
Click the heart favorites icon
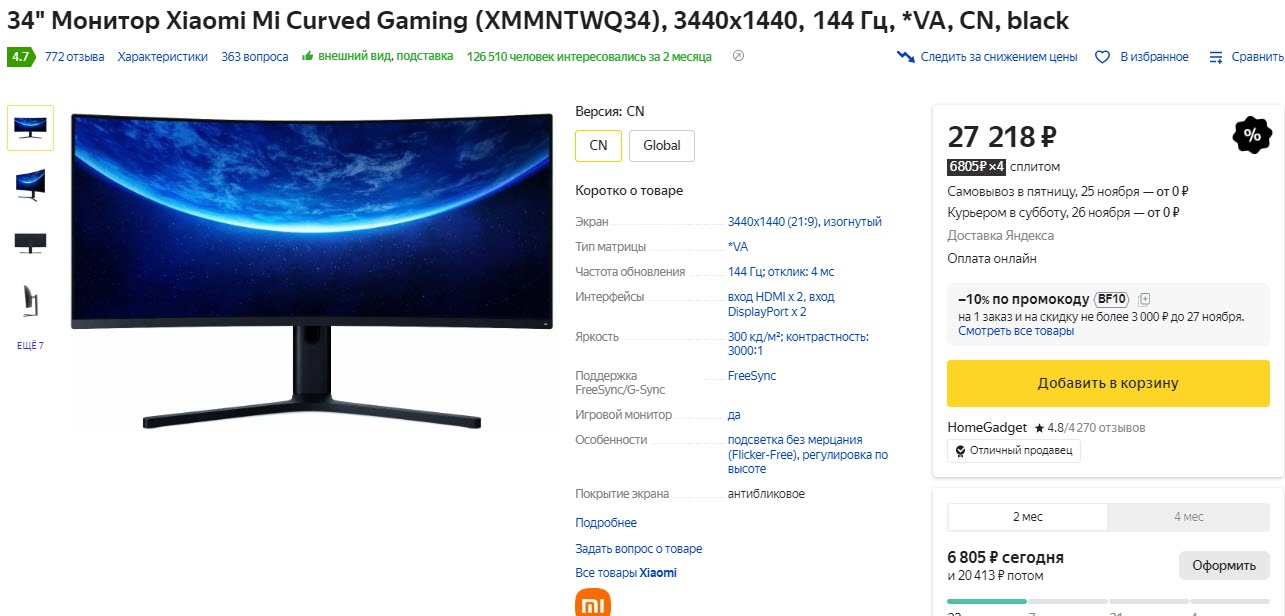[1103, 57]
